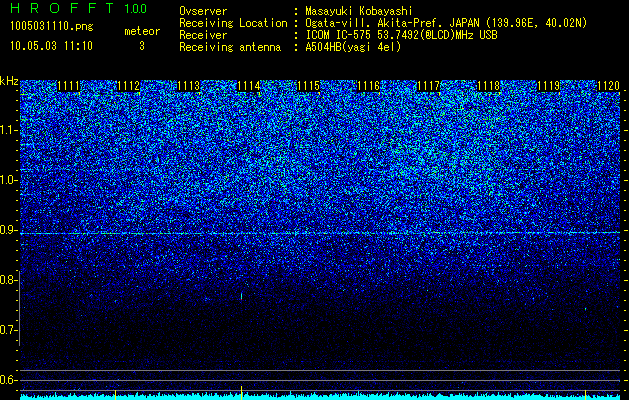This screenshot has width=629, height=400.
Task: Select the receiver text ICOM IC-575 53.7492 MHz USB
Action: tap(401, 35)
